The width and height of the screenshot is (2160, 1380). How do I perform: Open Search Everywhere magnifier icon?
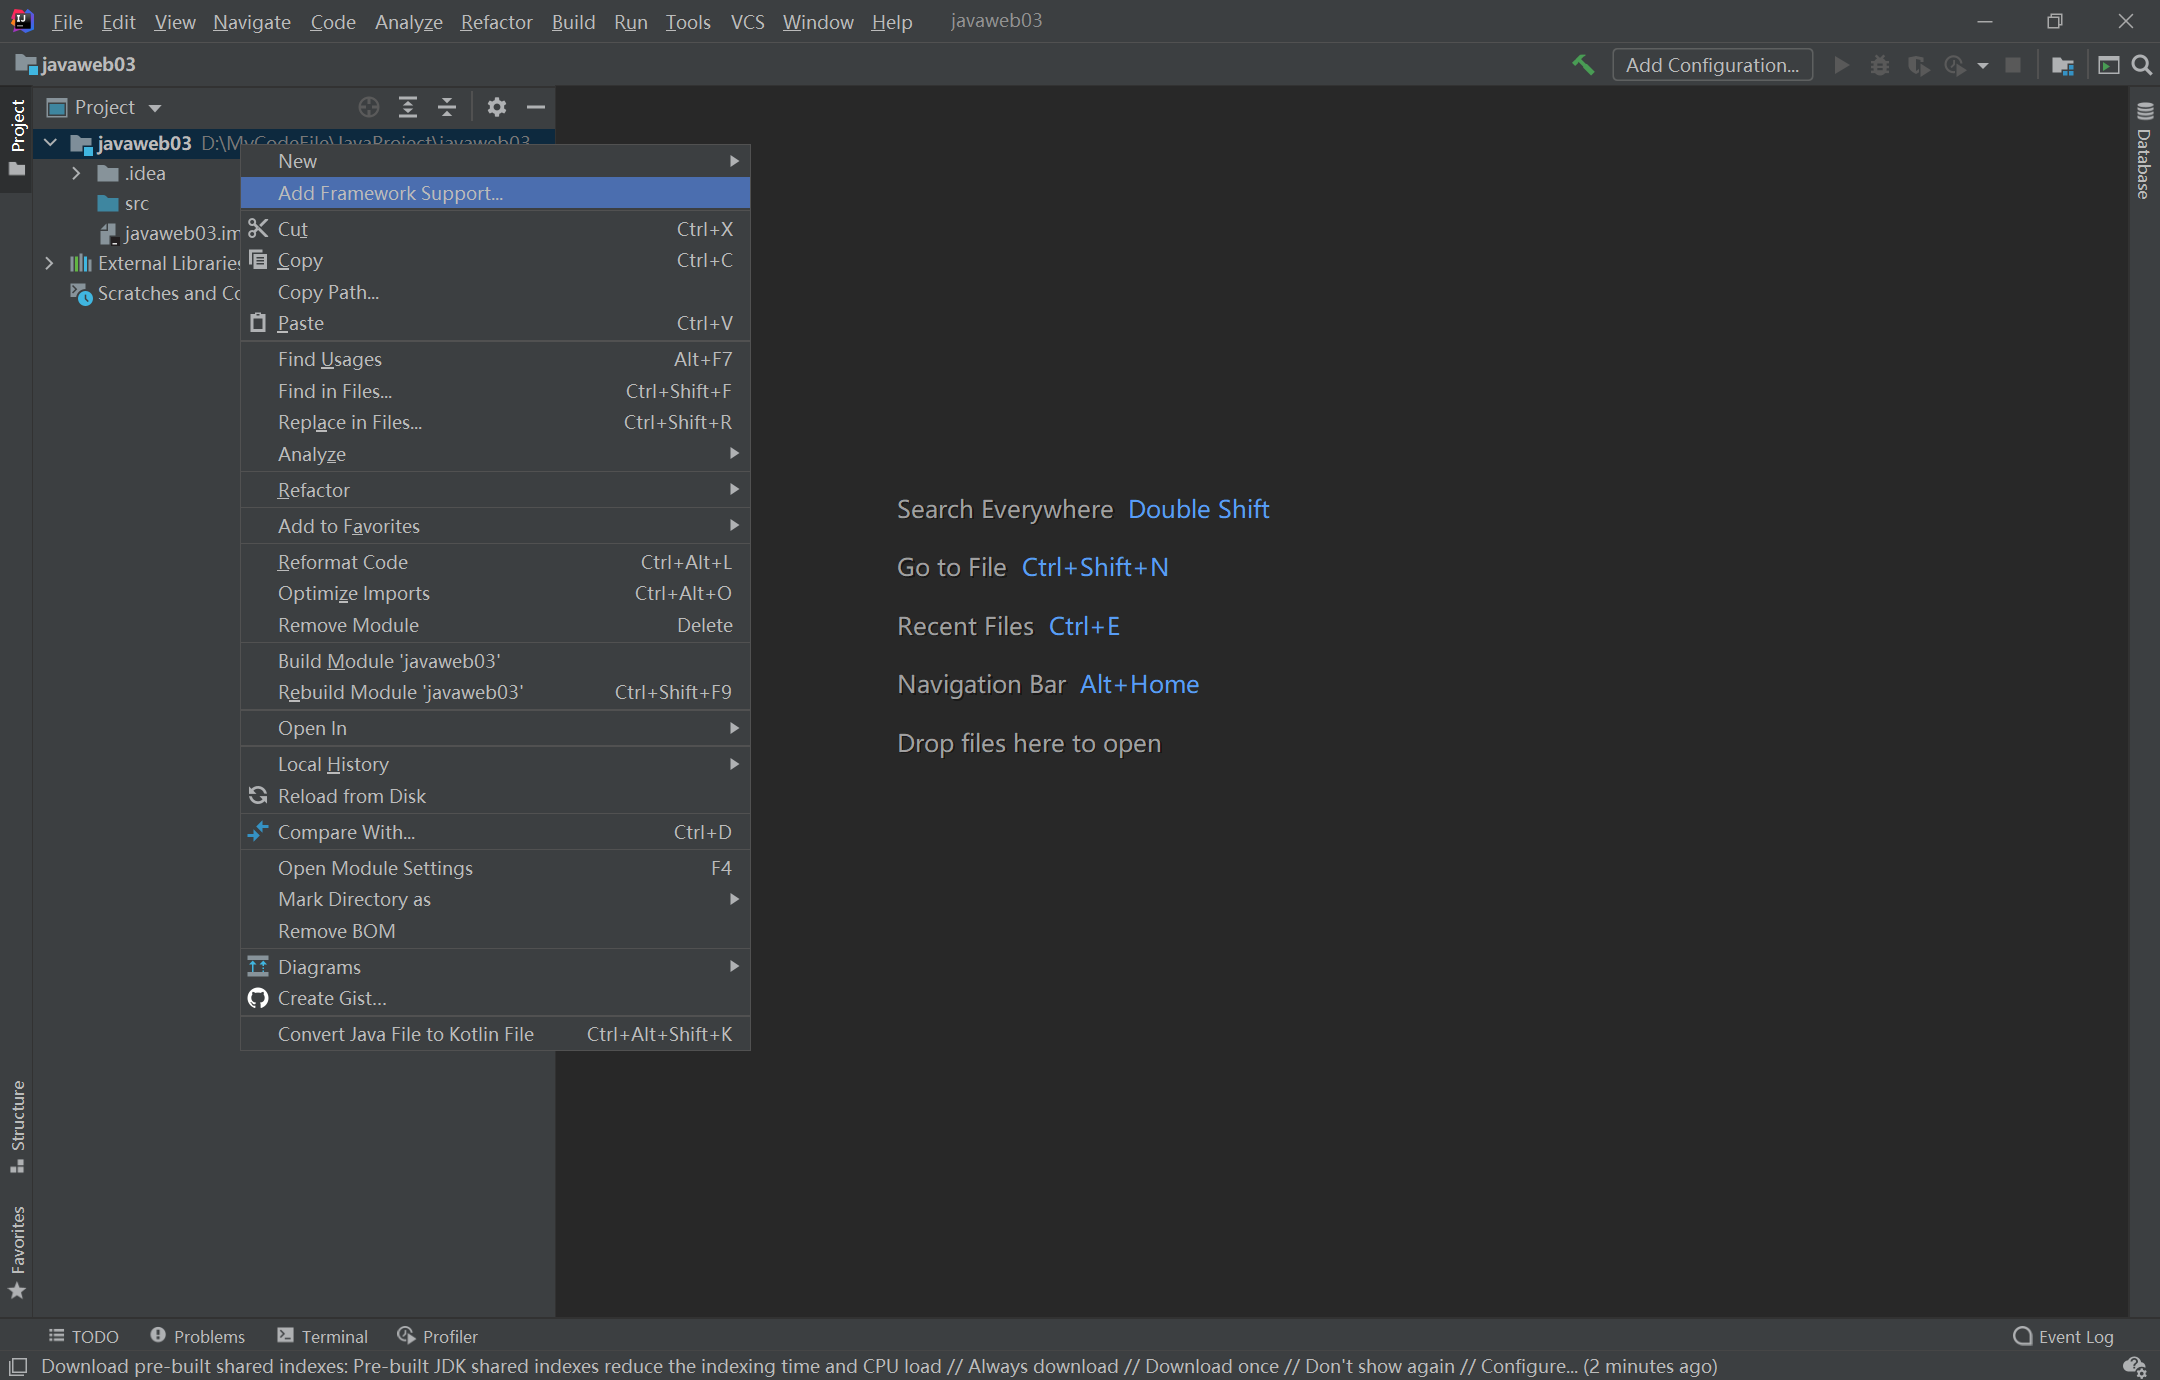(2142, 65)
